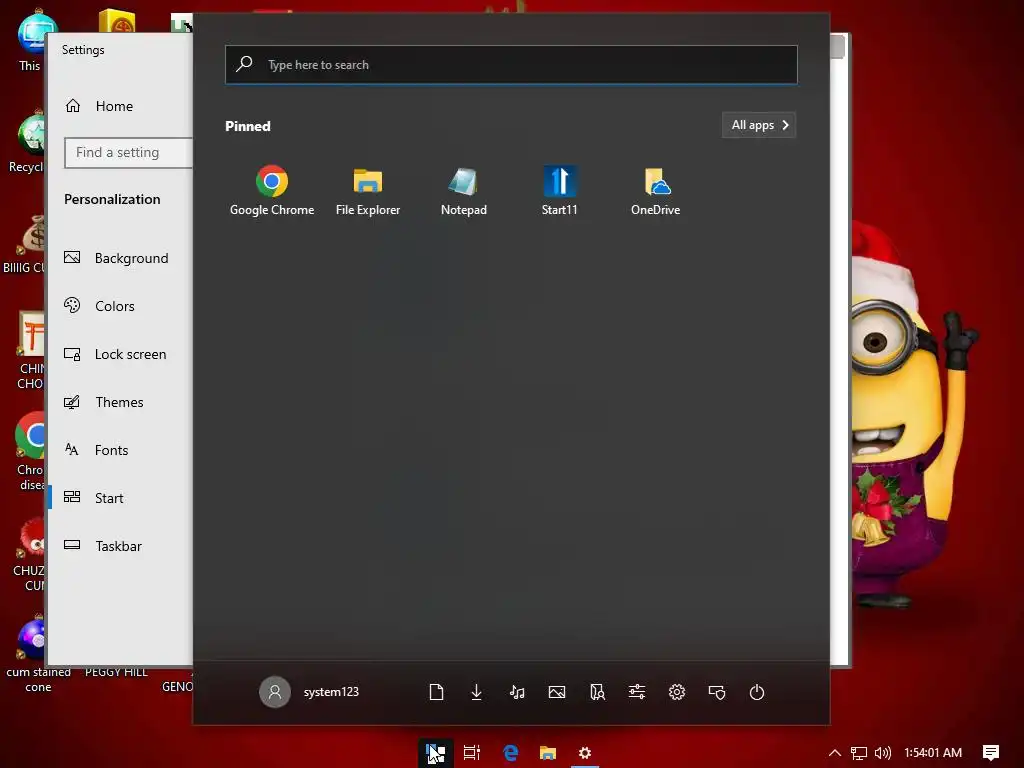Open volume control tray icon
1024x768 pixels.
click(x=882, y=753)
